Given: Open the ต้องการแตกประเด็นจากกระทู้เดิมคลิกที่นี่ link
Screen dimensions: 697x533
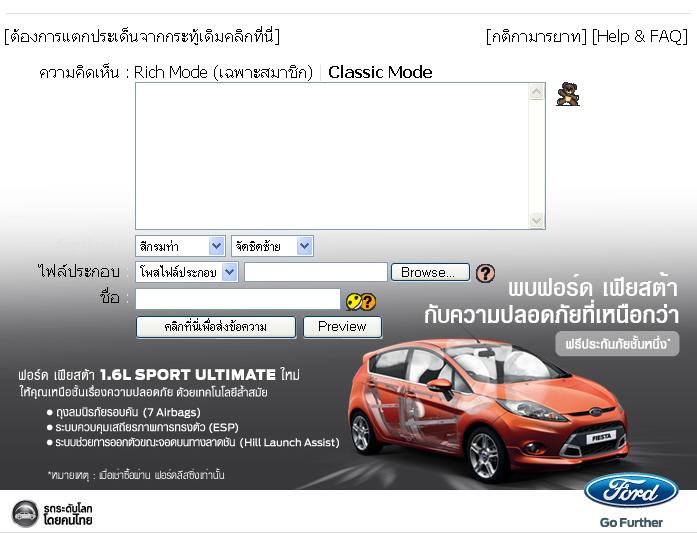Looking at the screenshot, I should pyautogui.click(x=142, y=36).
